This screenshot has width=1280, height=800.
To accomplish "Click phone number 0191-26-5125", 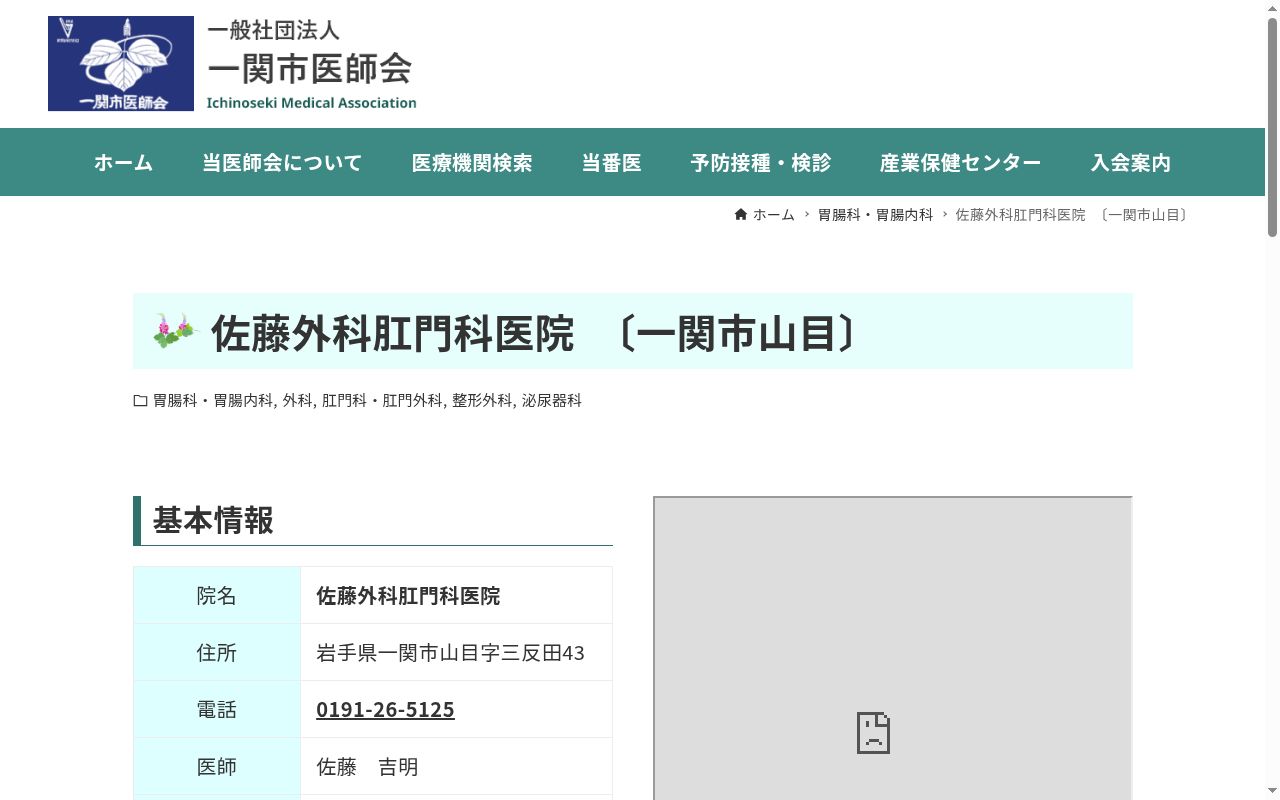I will [385, 709].
